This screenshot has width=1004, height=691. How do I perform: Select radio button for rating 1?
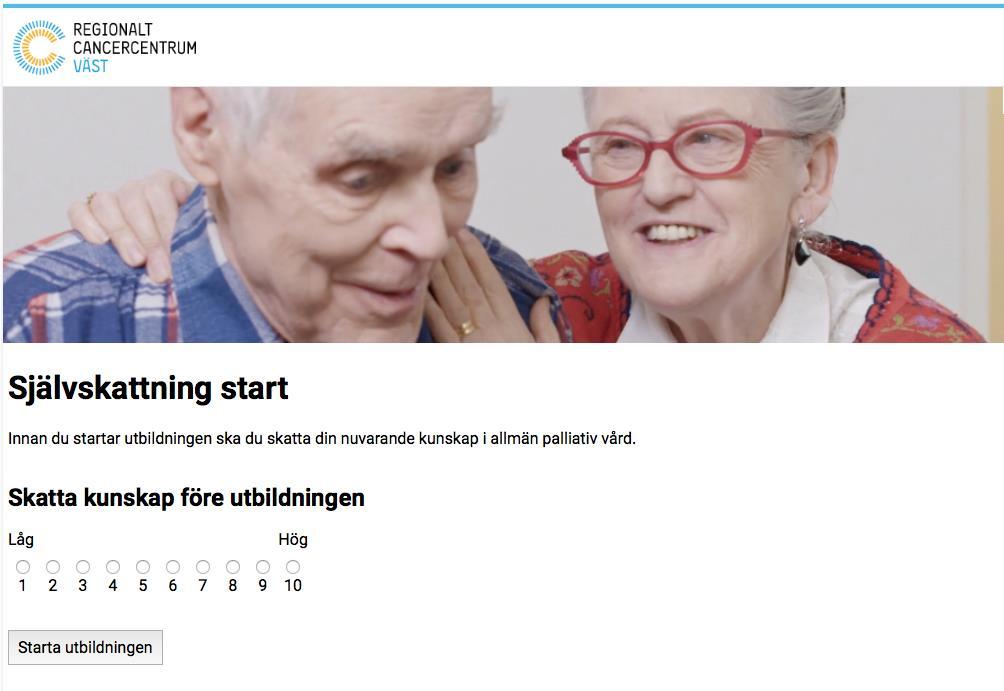coord(23,567)
